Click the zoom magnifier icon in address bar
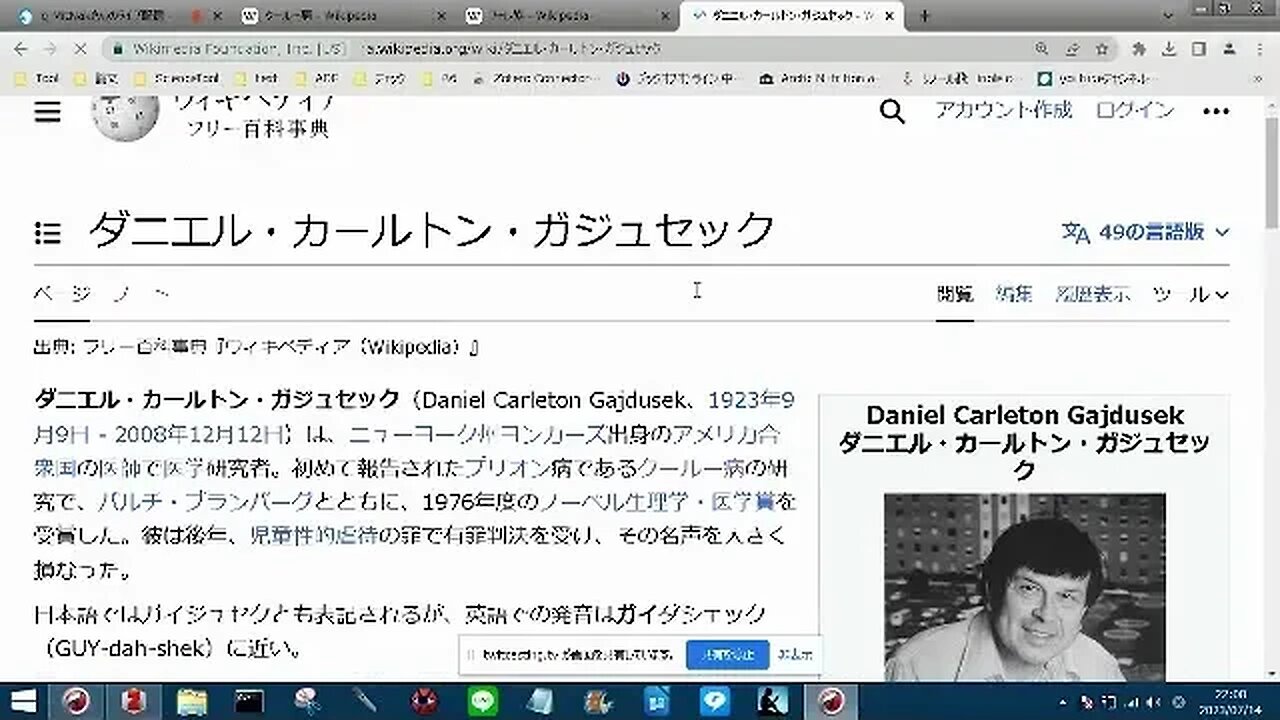Image resolution: width=1280 pixels, height=720 pixels. pyautogui.click(x=1042, y=48)
